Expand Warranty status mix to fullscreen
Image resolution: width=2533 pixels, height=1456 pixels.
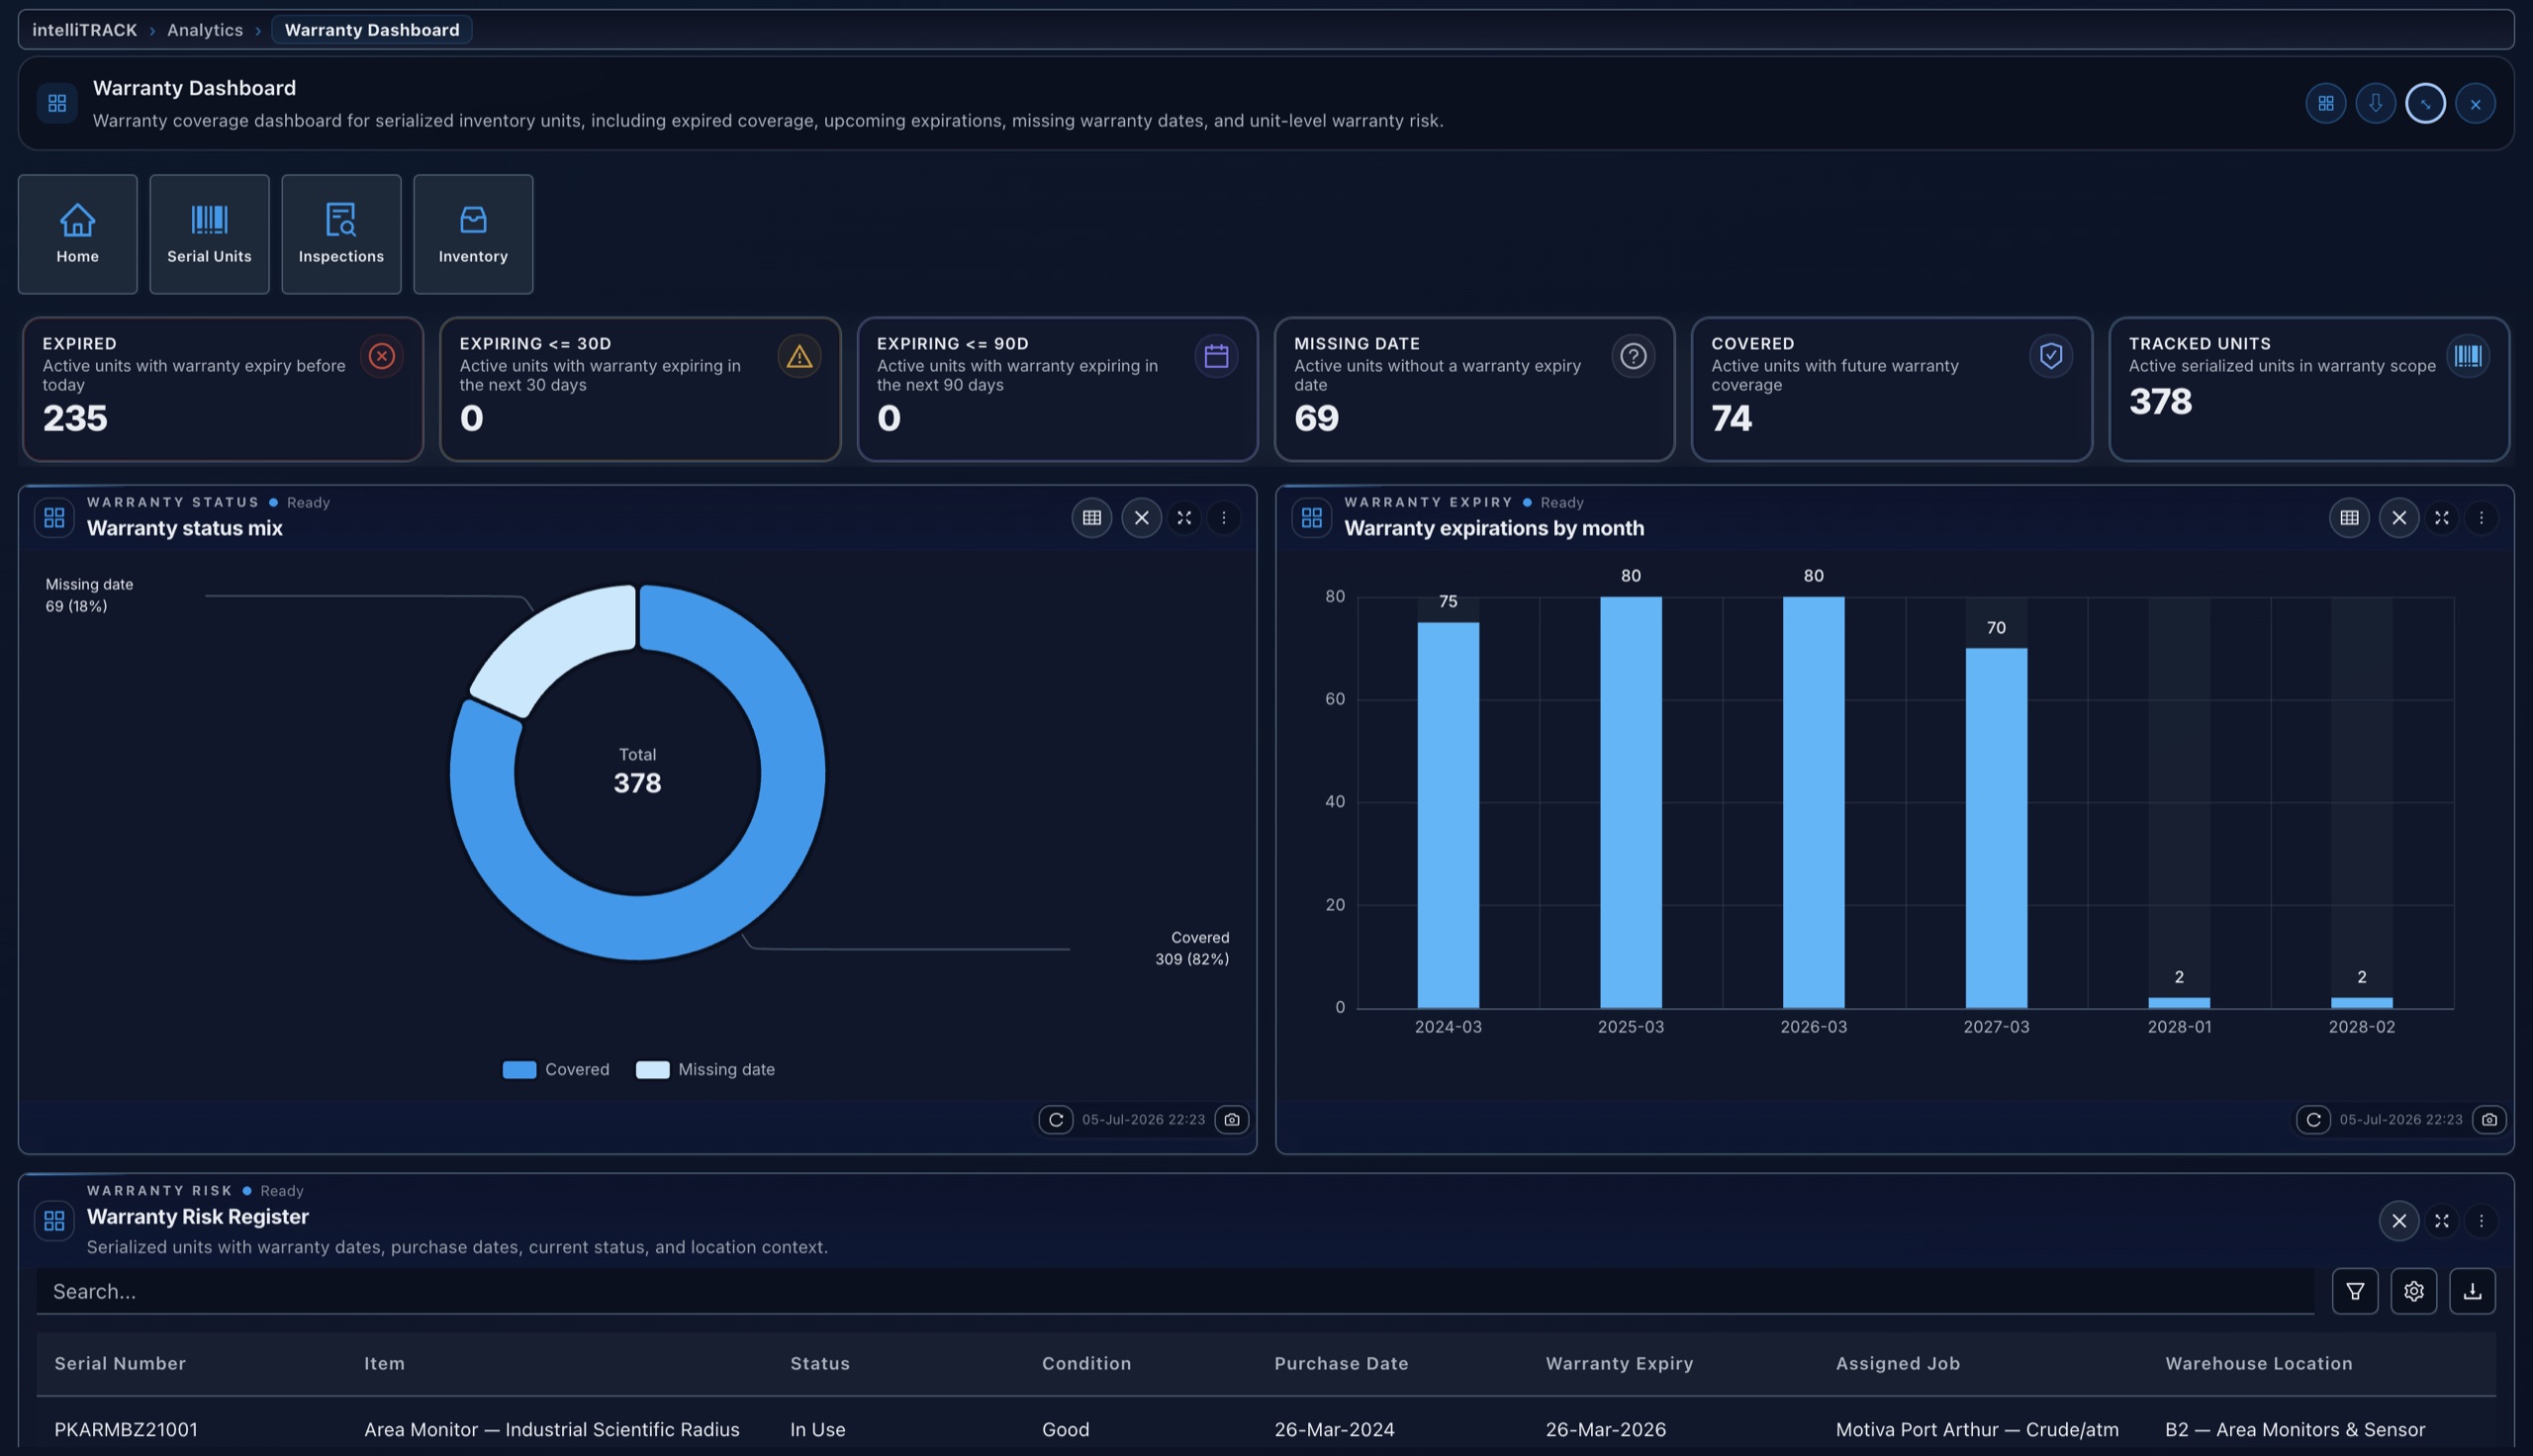click(x=1184, y=518)
